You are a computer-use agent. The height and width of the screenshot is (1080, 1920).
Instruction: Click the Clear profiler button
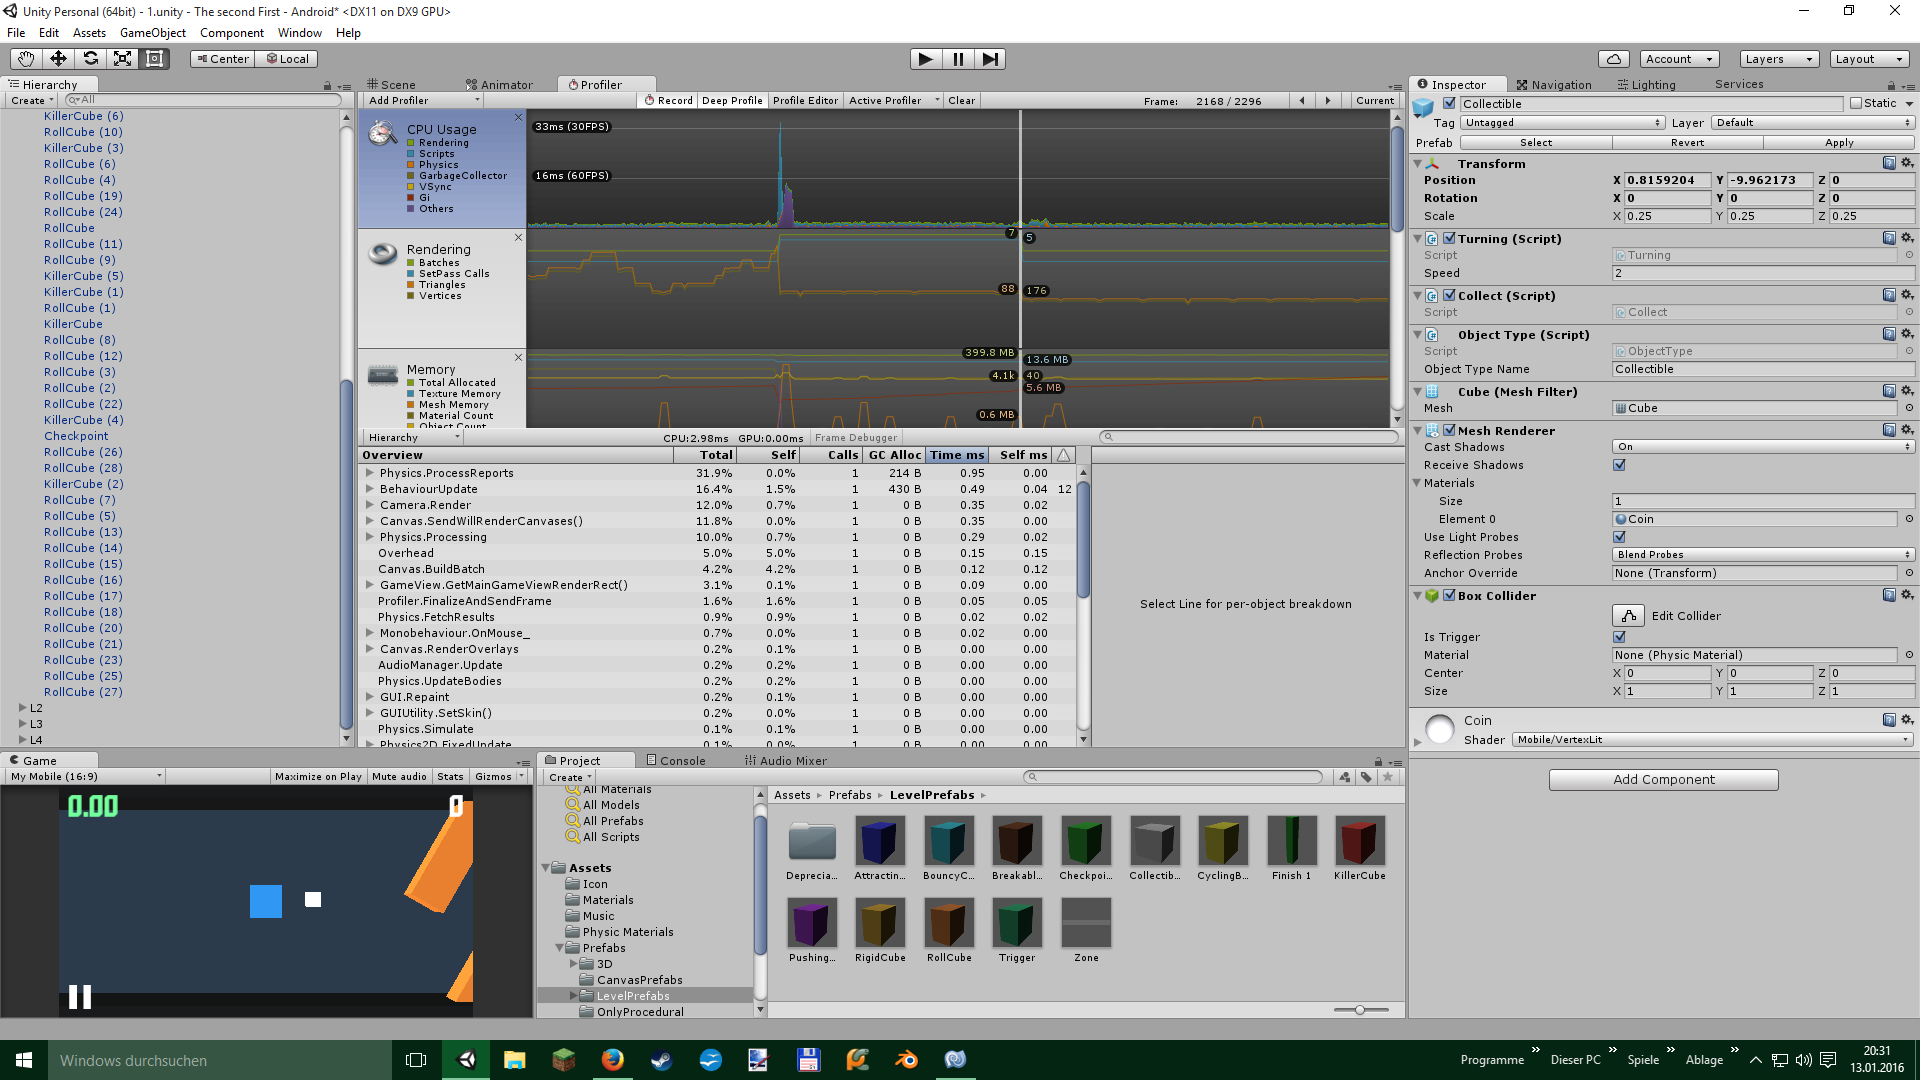pos(961,100)
